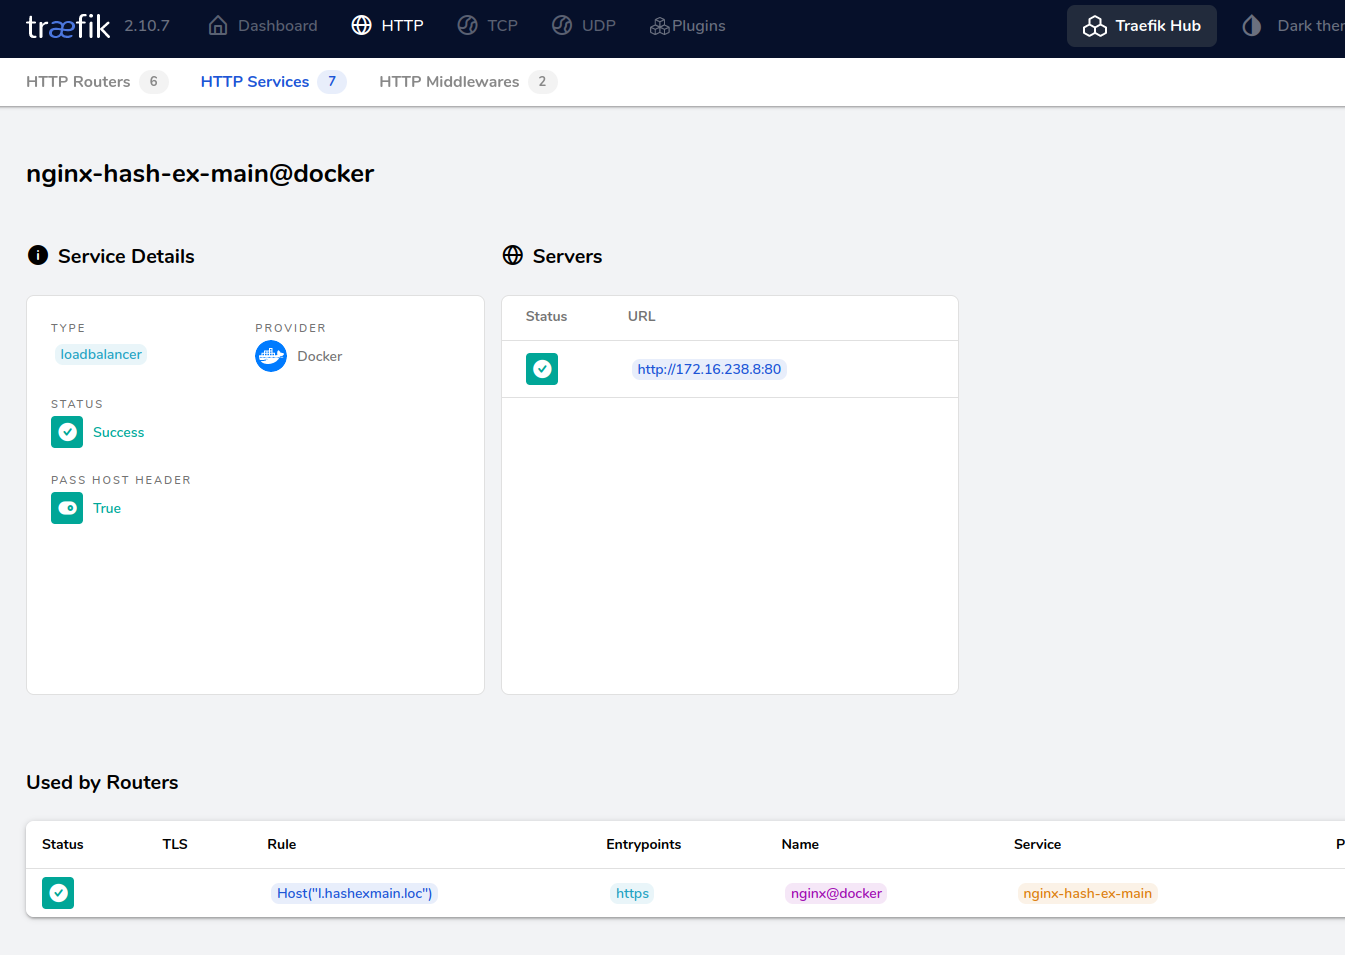Click the router row status check icon
Image resolution: width=1345 pixels, height=955 pixels.
58,893
